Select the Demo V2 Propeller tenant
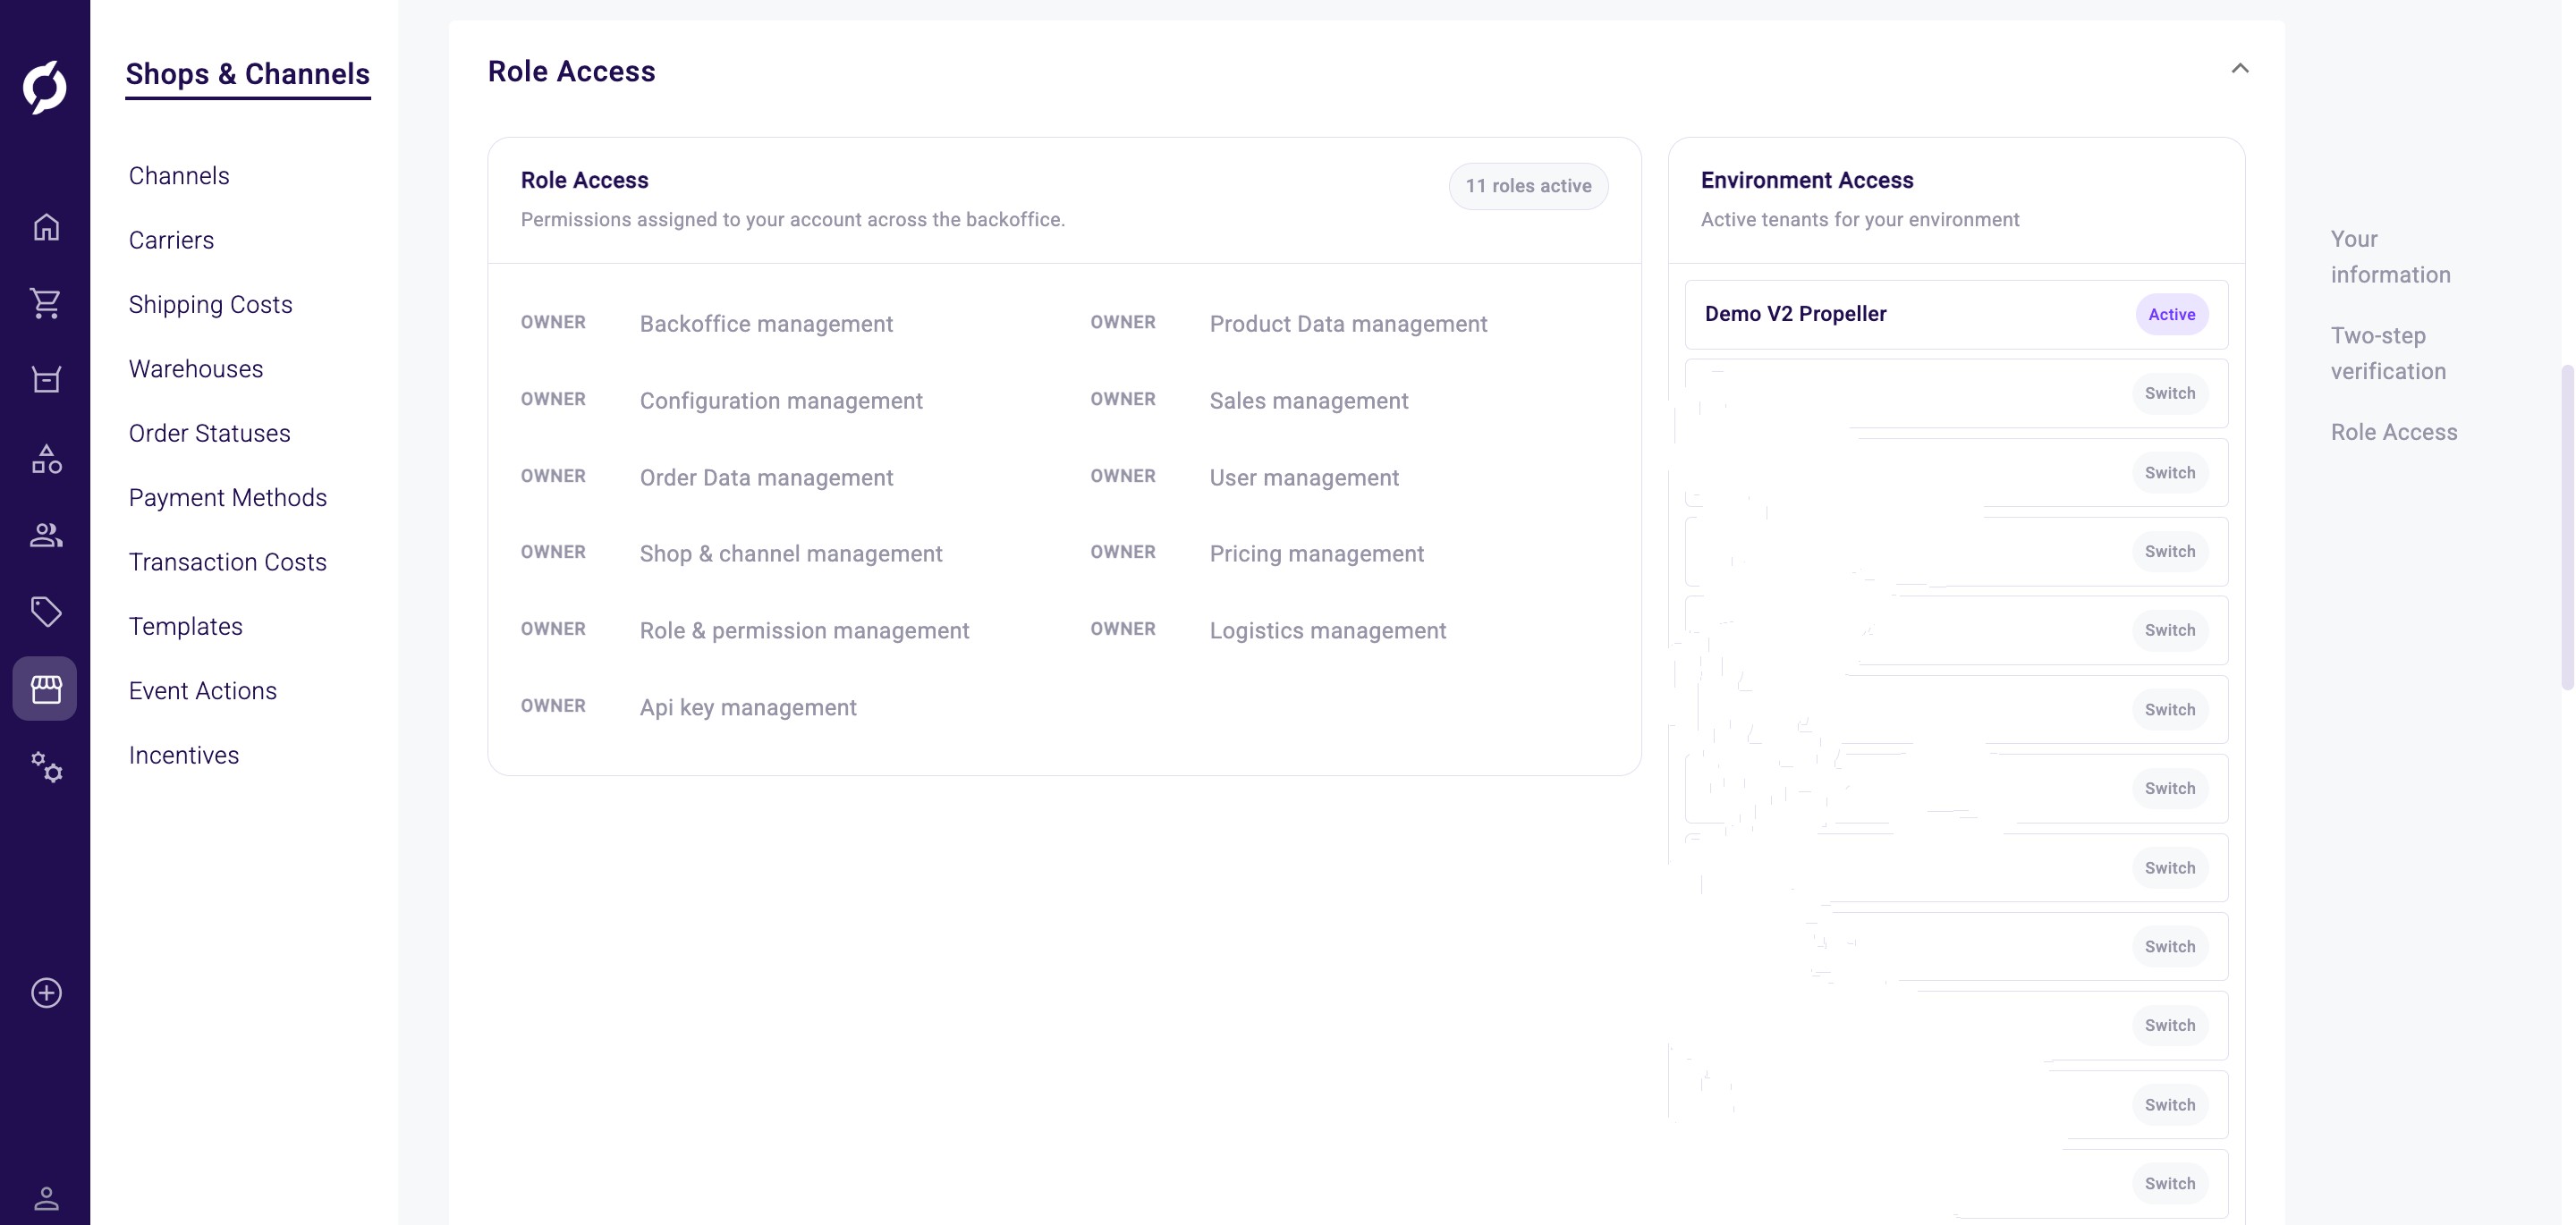Screen dimensions: 2576x1225 tap(1956, 314)
